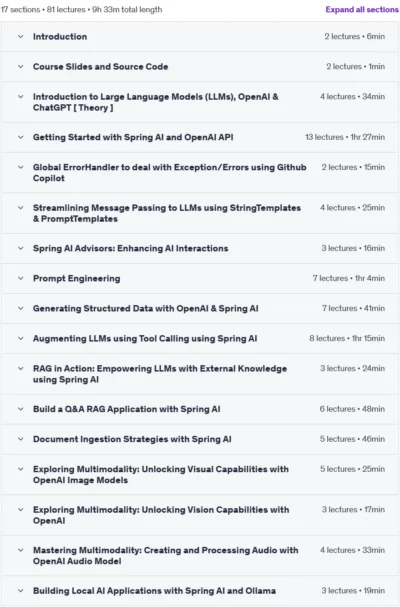Expand chevron for Building Local AI Applications with Ollama
400x607 pixels.
click(x=21, y=591)
